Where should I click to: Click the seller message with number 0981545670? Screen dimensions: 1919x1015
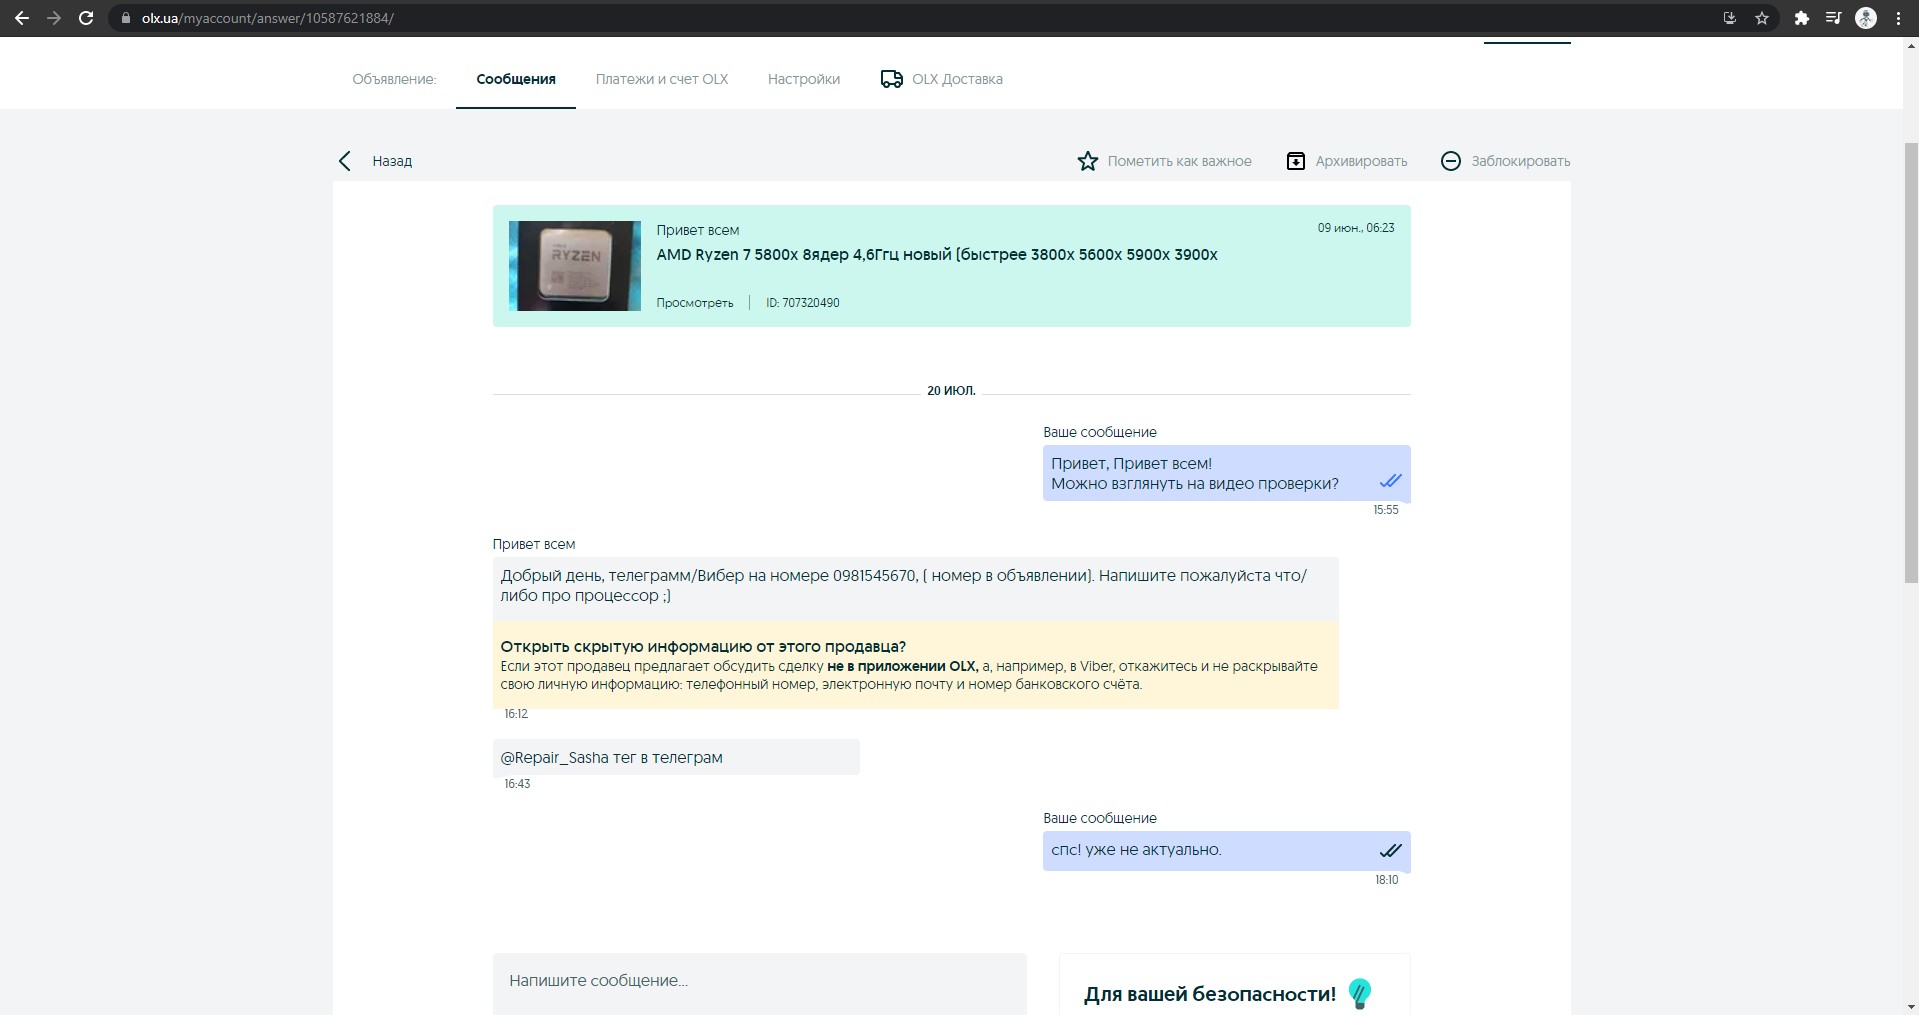coord(916,586)
